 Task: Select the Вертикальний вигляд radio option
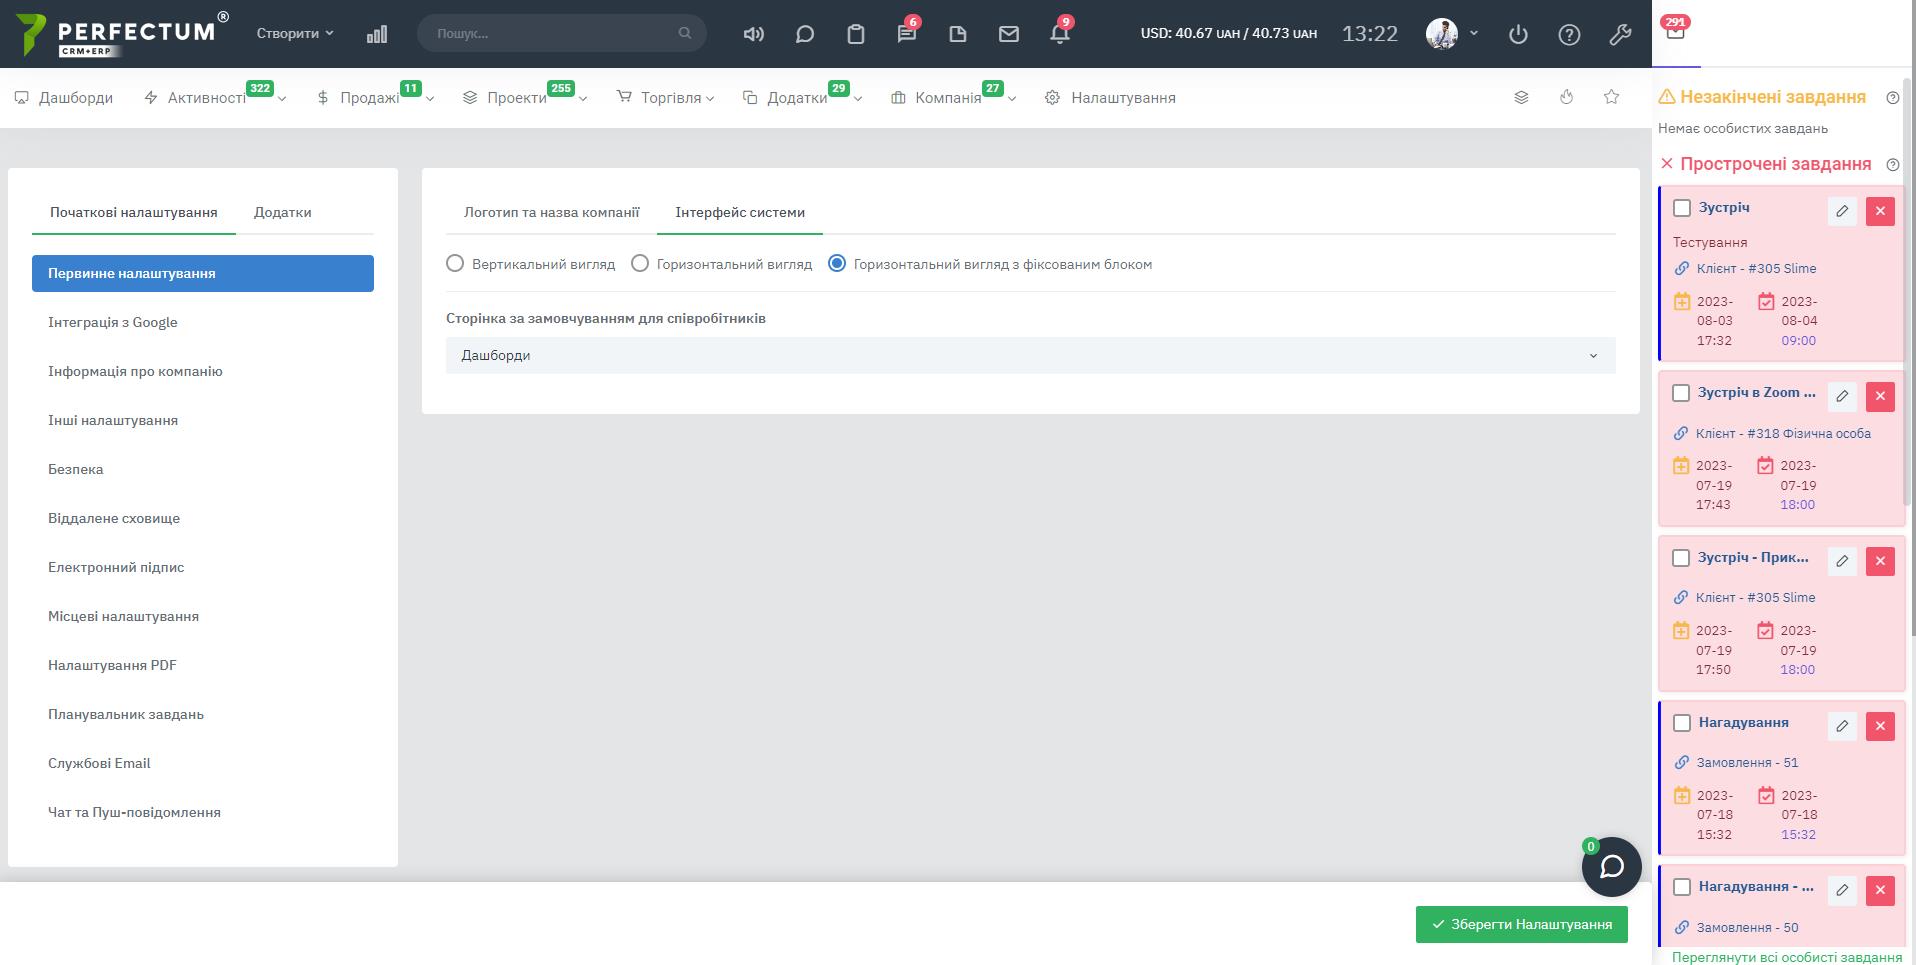455,264
